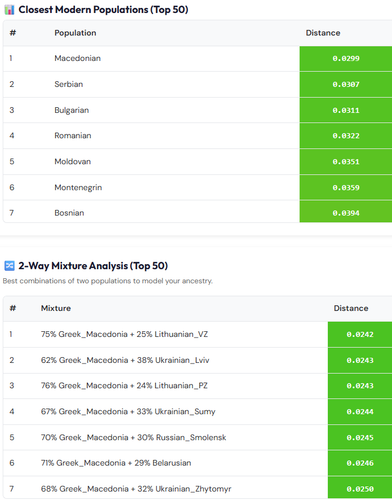Click the 0.0242 mixture distance cell
392x500 pixels.
click(x=360, y=334)
